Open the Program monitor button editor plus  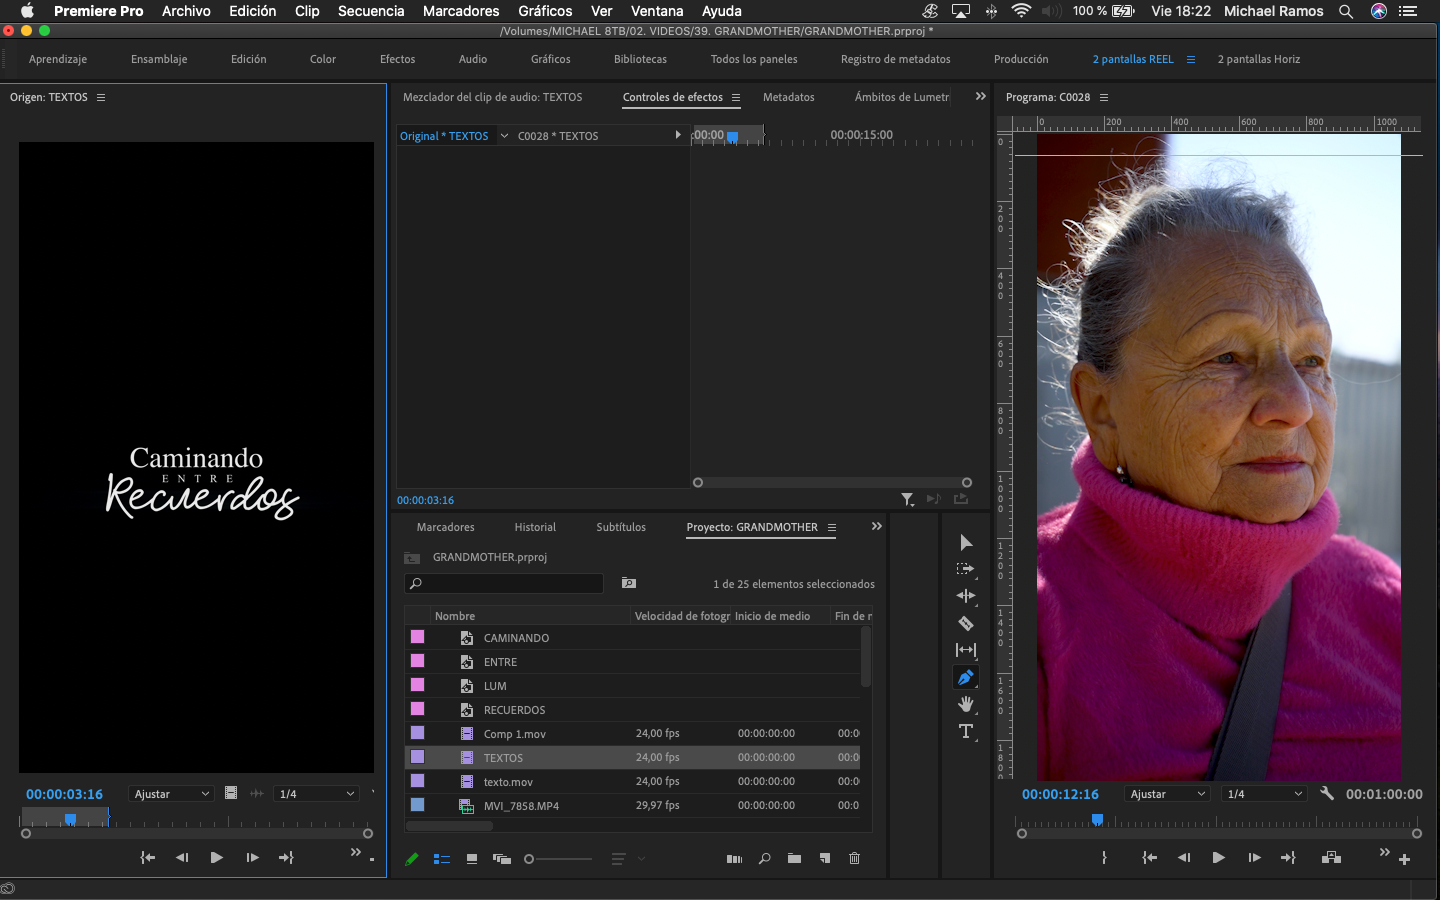(1404, 859)
